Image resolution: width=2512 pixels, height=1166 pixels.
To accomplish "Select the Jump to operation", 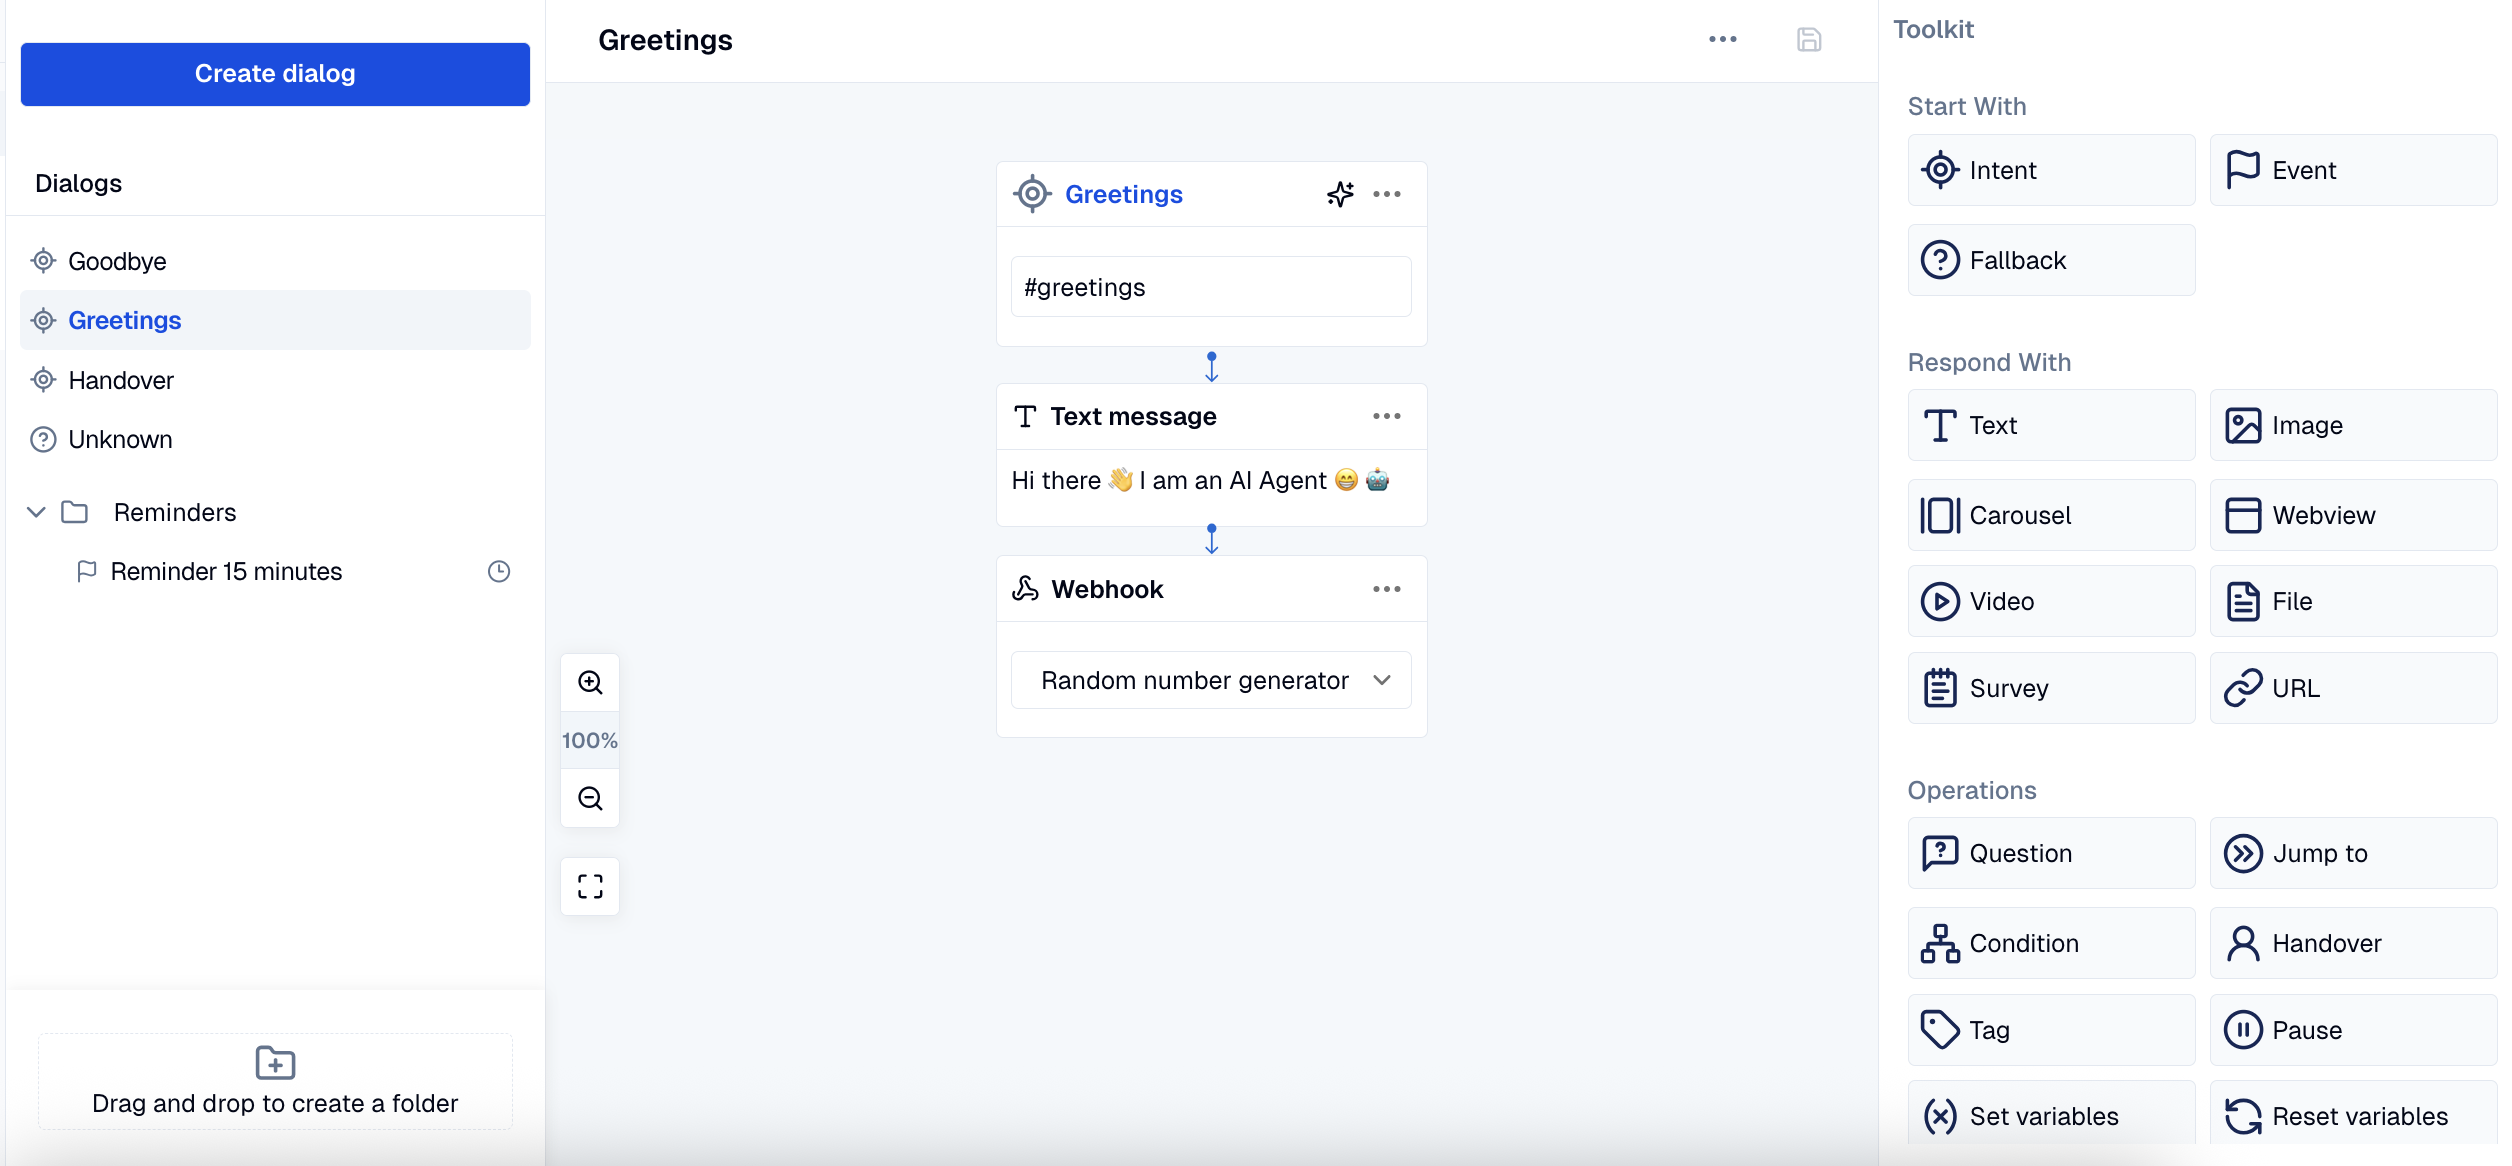I will pyautogui.click(x=2353, y=853).
